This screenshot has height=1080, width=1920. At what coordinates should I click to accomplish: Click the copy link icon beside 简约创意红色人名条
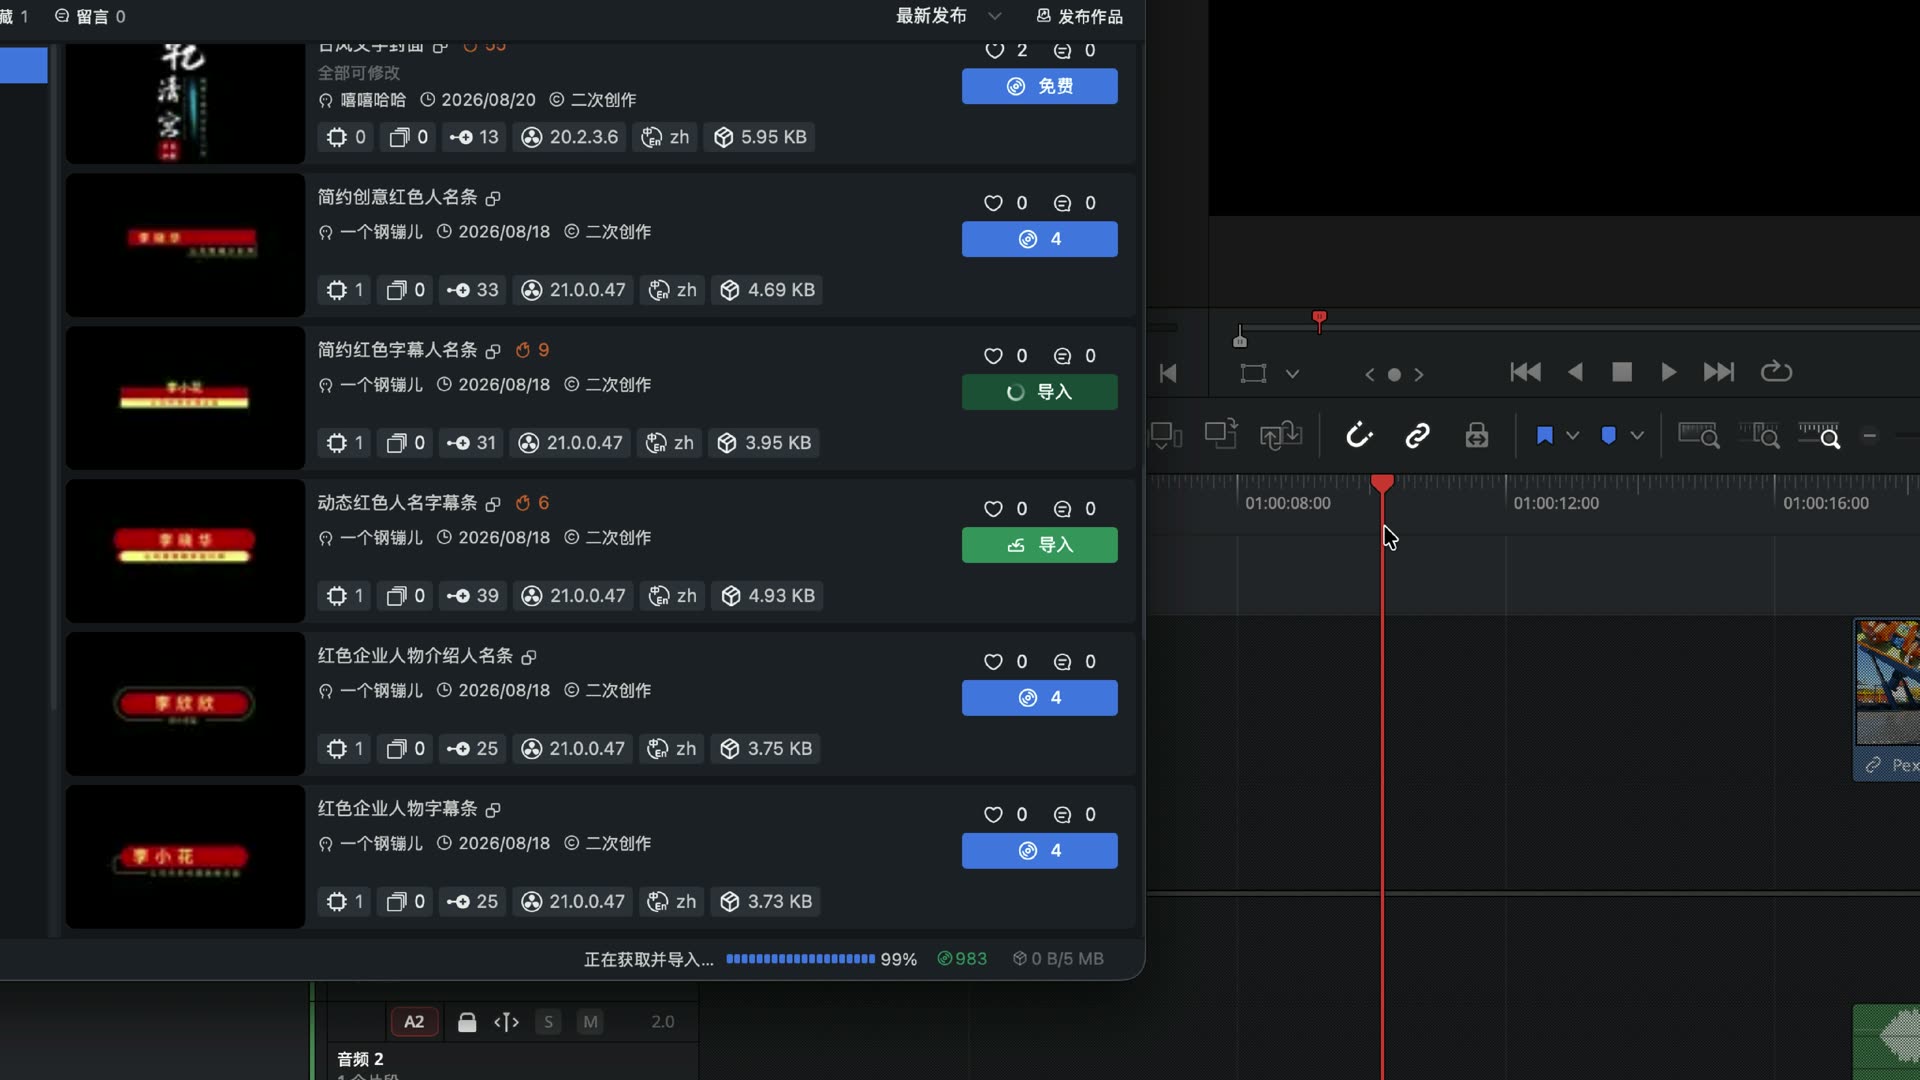pyautogui.click(x=493, y=198)
